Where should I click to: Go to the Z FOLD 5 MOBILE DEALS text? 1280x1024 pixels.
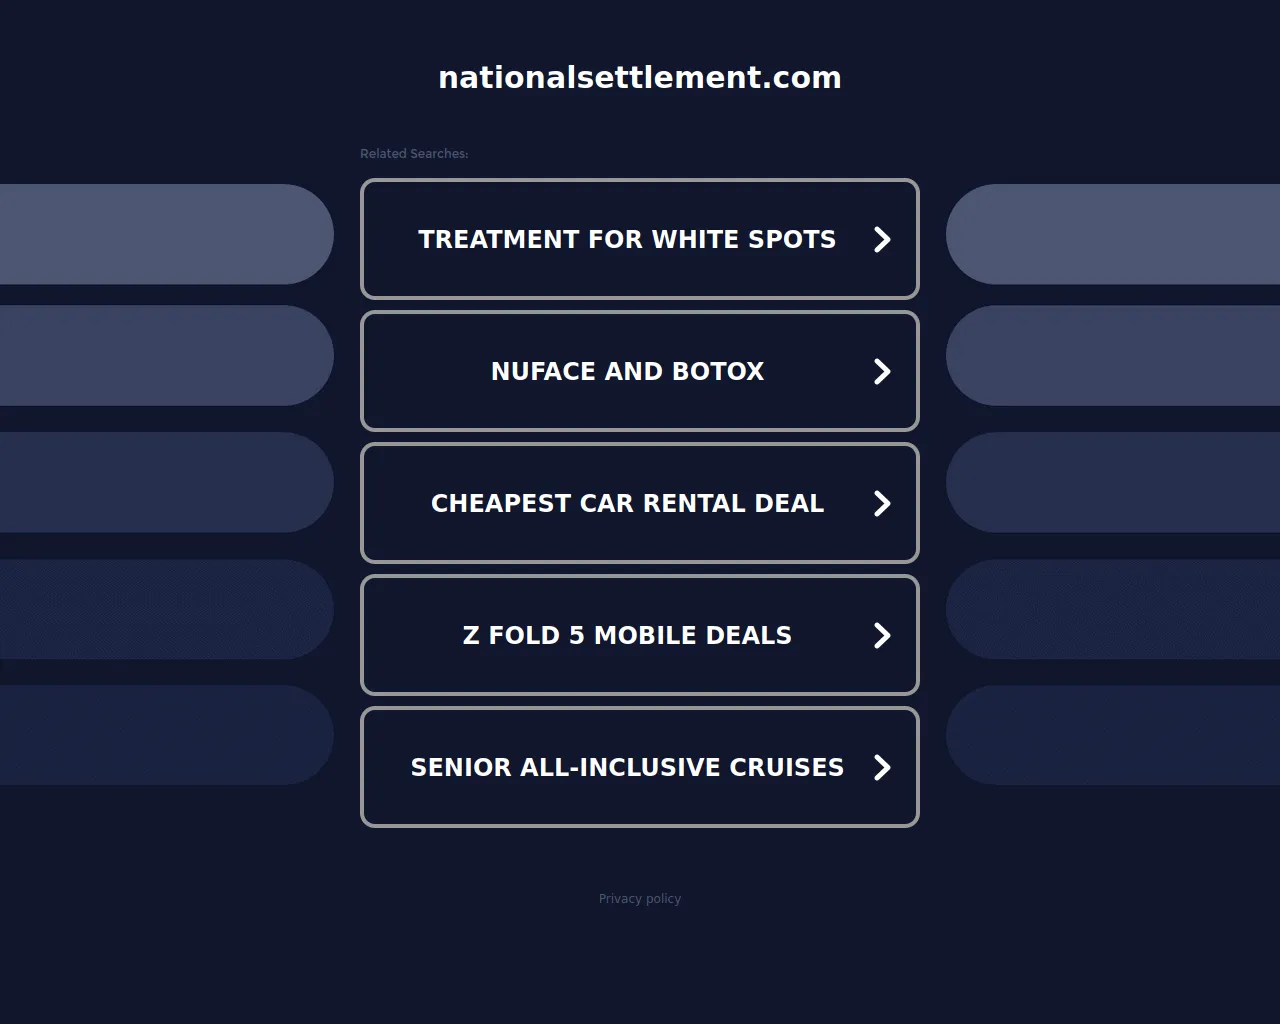click(627, 636)
